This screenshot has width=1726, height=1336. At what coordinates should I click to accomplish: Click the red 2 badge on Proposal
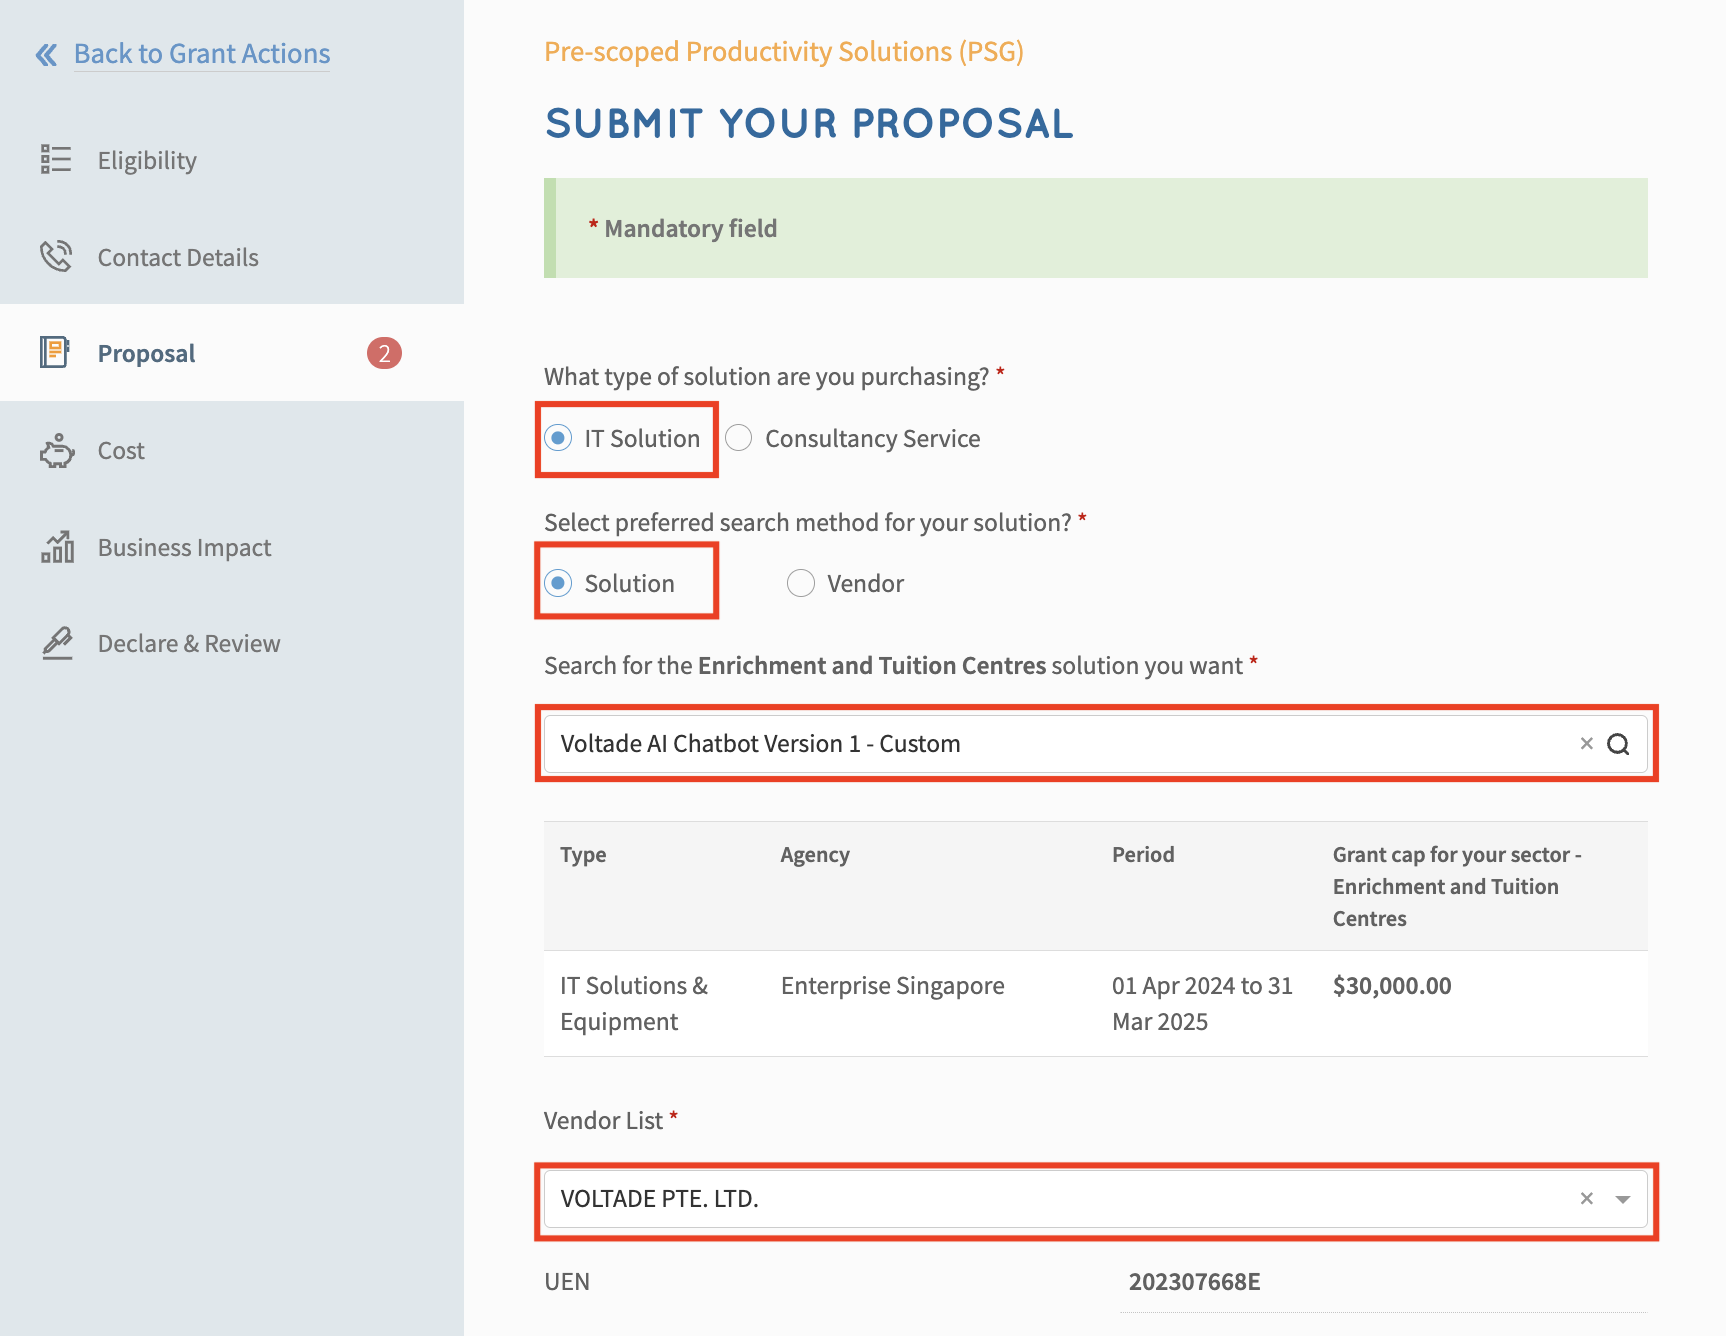(x=384, y=353)
